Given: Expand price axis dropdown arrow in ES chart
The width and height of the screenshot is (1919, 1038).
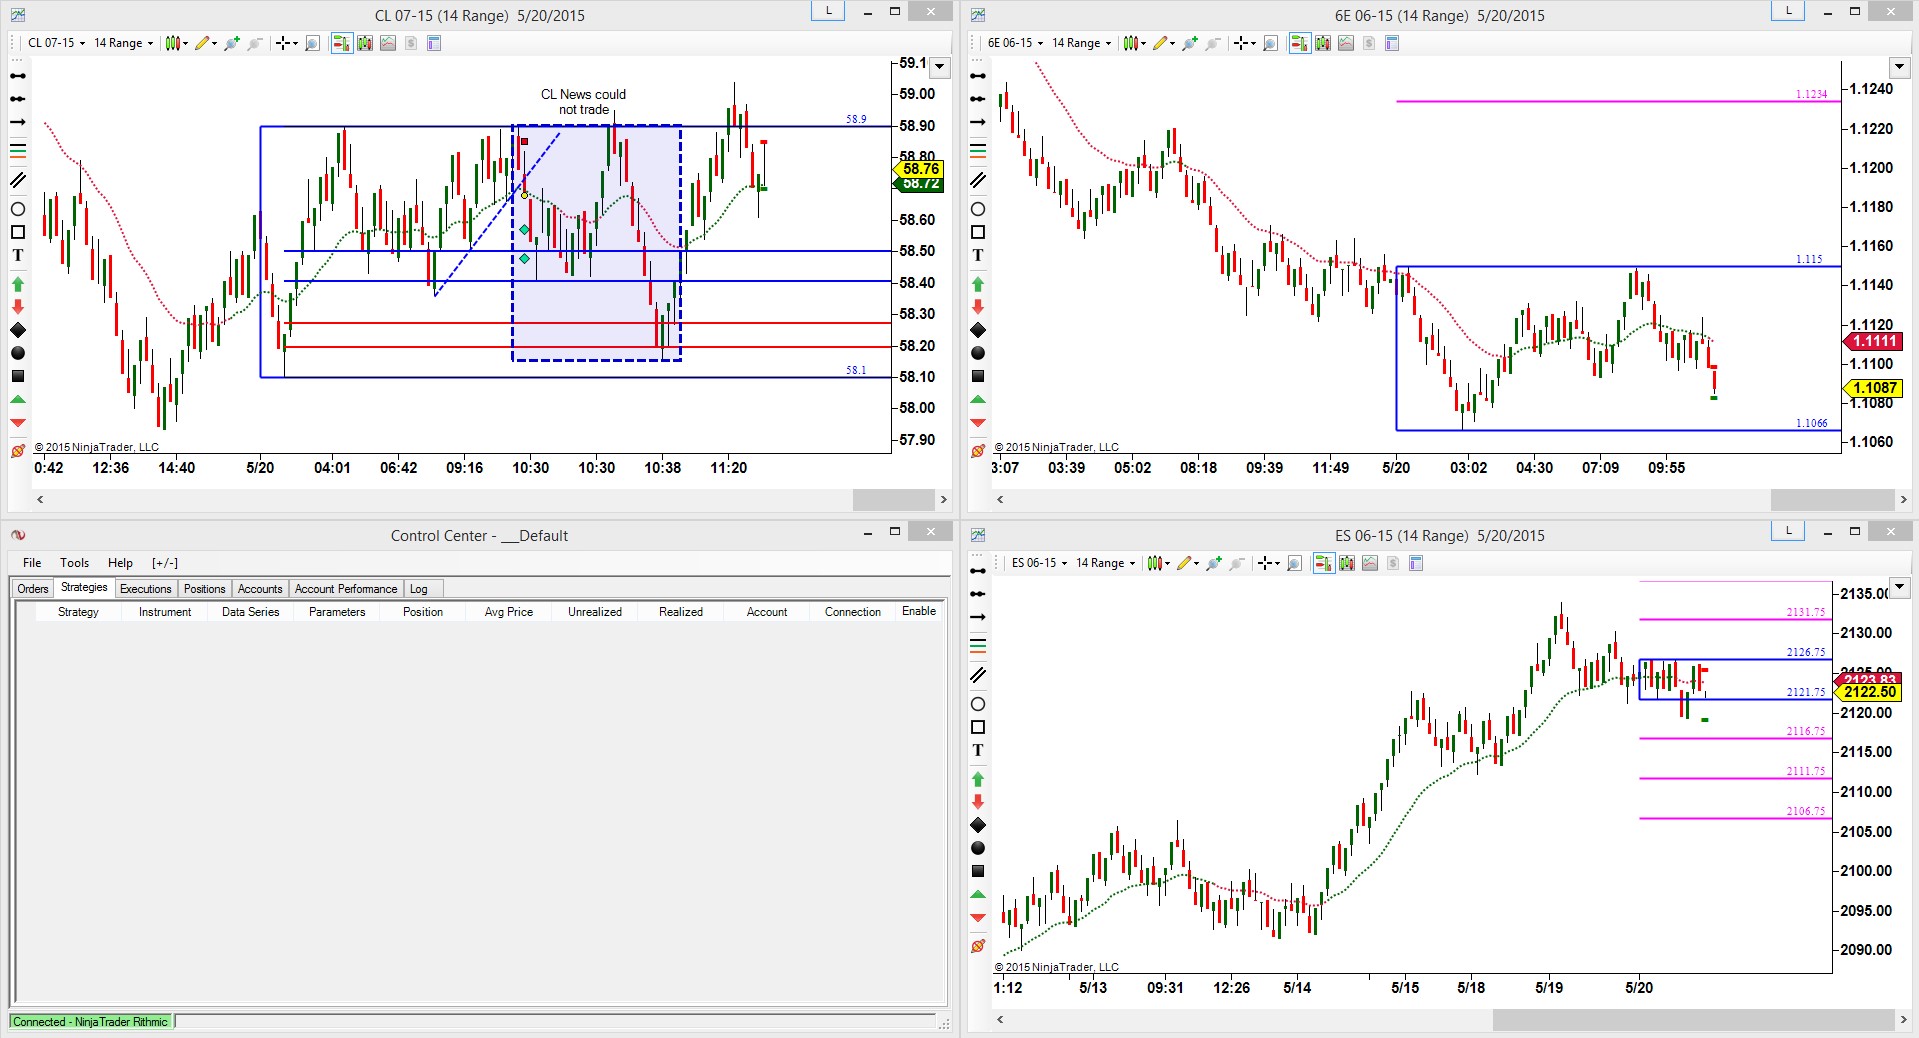Looking at the screenshot, I should click(x=1899, y=587).
